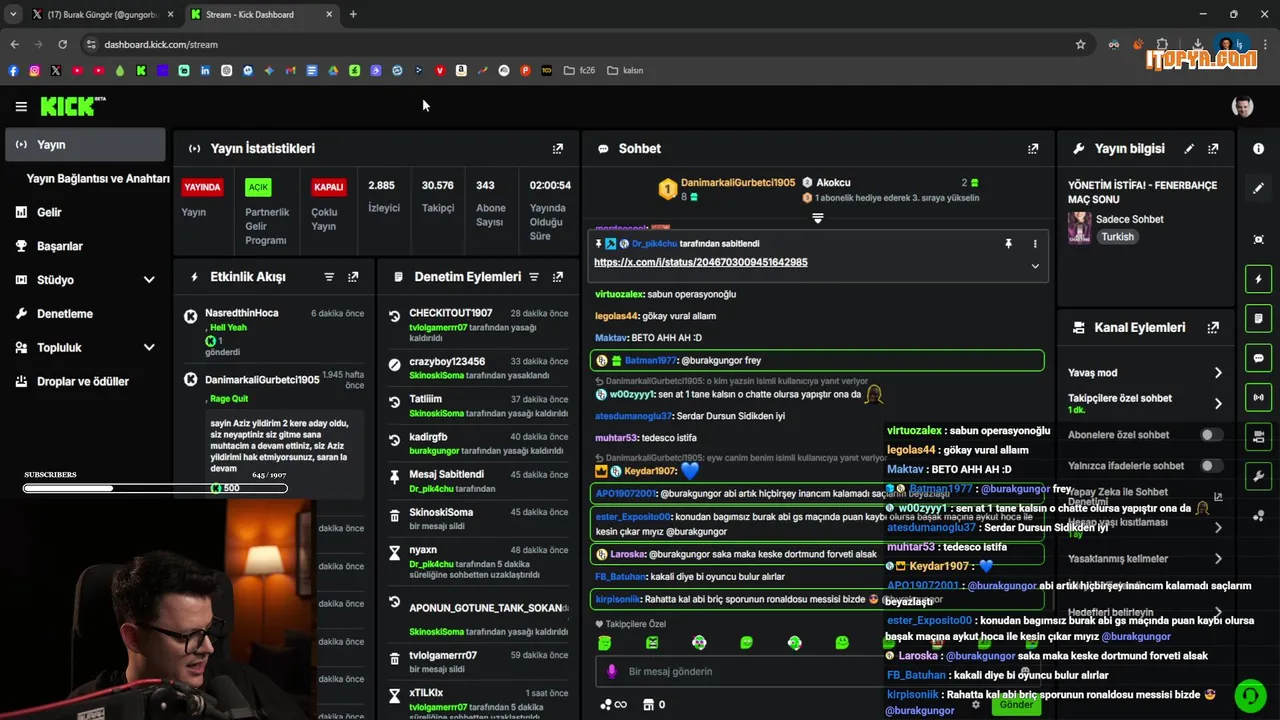Image resolution: width=1280 pixels, height=720 pixels.
Task: Open DanimarkaliGurbetci1905 in gift leaderboard
Action: pyautogui.click(x=737, y=183)
